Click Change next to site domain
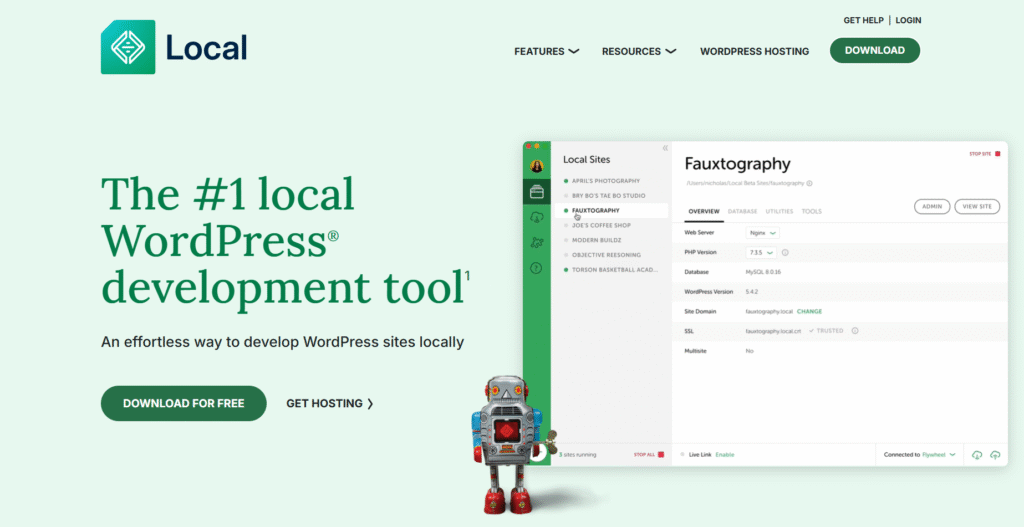1024x527 pixels. click(809, 311)
